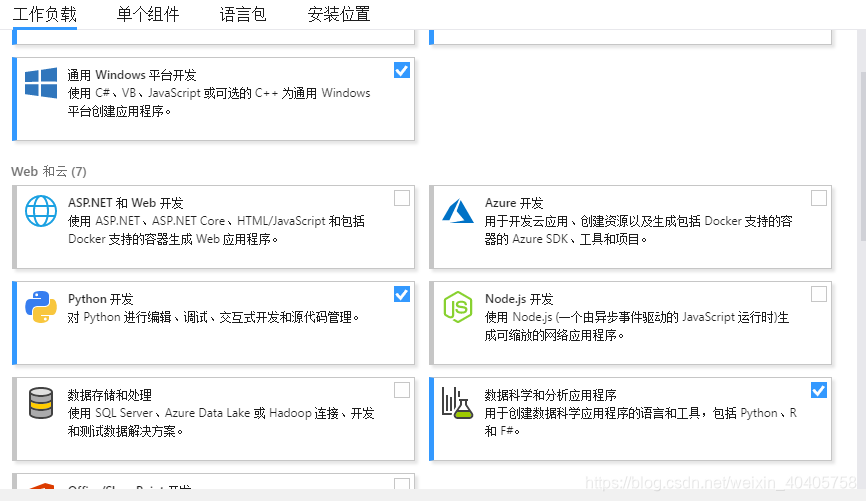Check the ASP.NET 和 Web 开发 checkbox

[402, 198]
